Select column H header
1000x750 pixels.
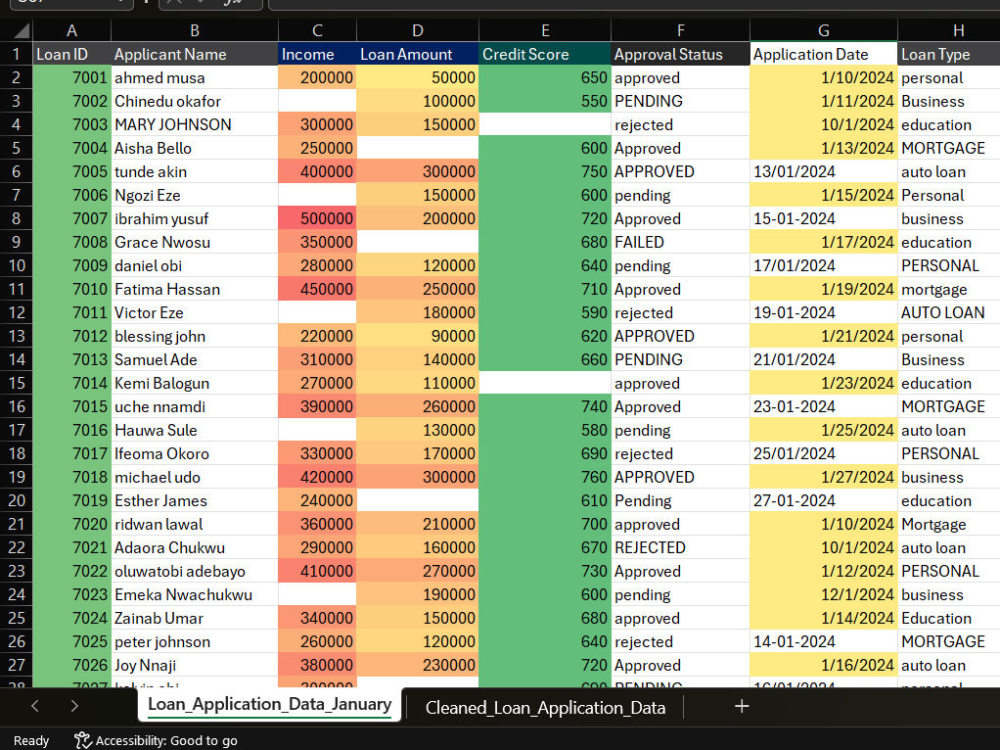pos(949,31)
